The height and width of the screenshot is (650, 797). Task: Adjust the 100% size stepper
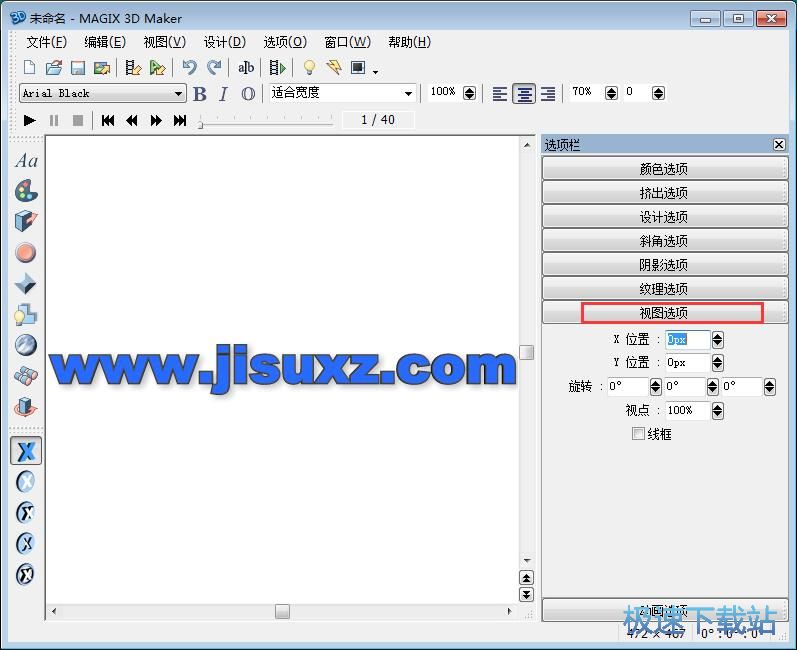470,93
